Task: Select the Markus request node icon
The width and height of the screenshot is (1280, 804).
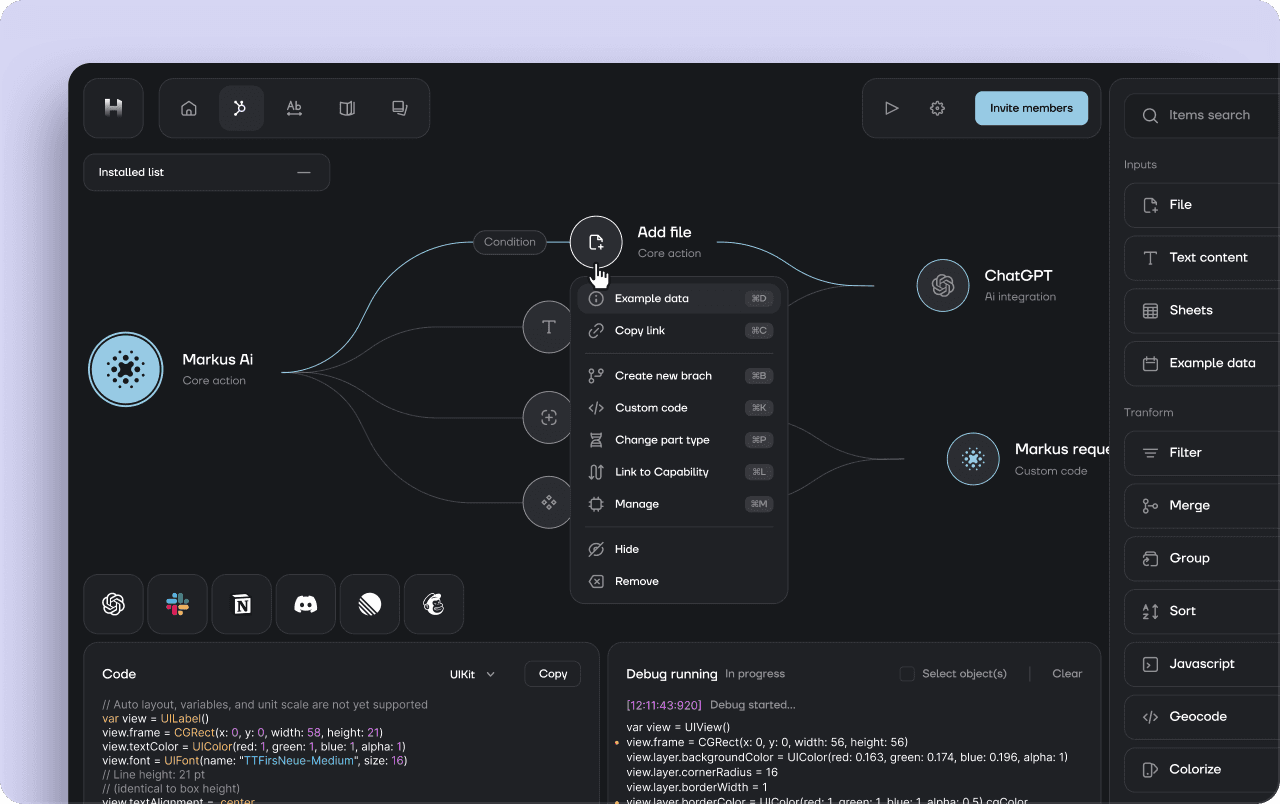Action: [973, 459]
